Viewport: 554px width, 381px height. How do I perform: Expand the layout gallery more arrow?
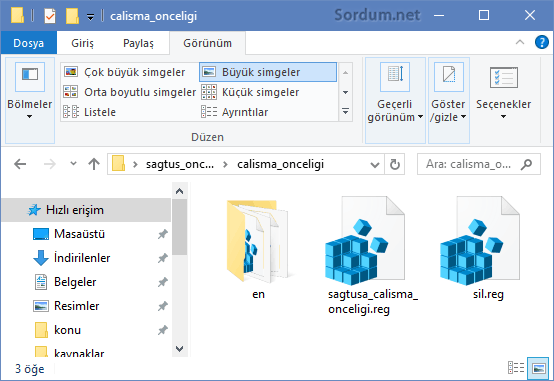346,112
